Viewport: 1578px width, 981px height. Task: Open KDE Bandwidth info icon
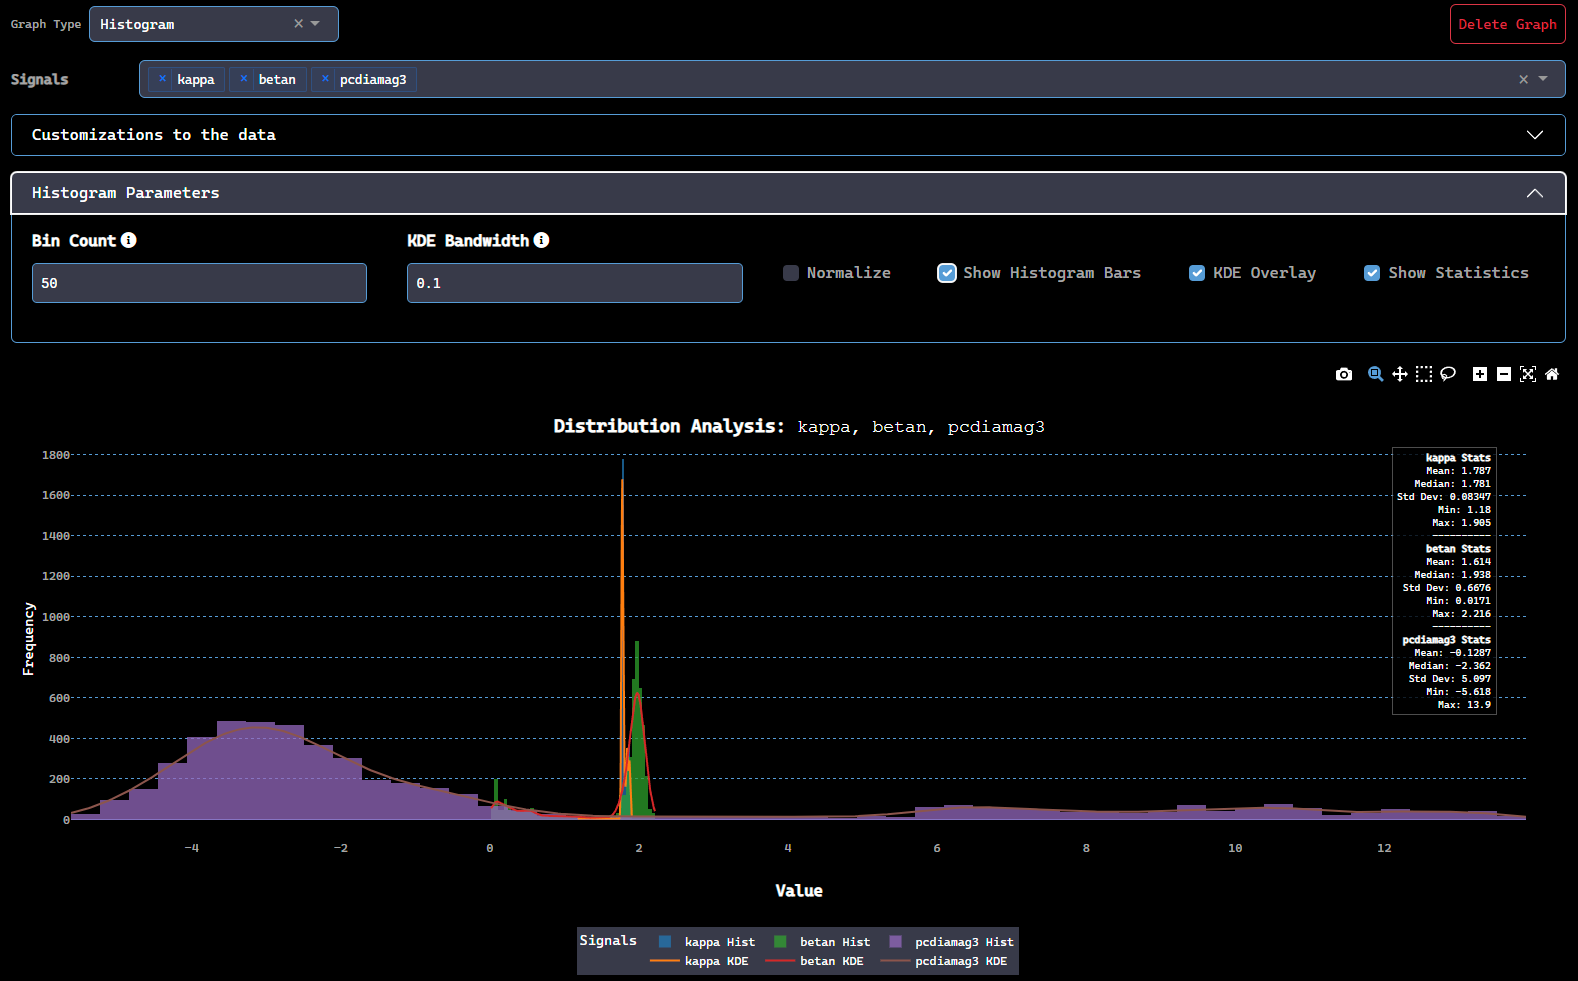(x=541, y=240)
